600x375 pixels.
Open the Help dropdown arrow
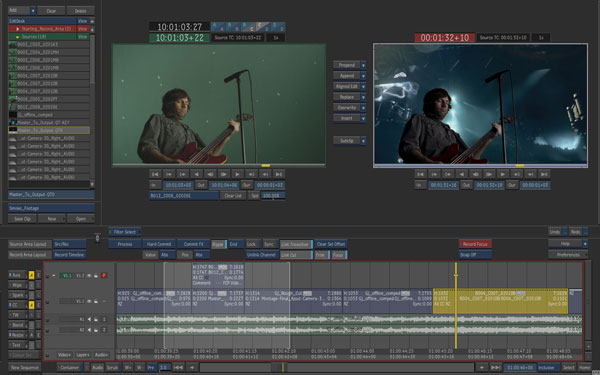tap(585, 244)
